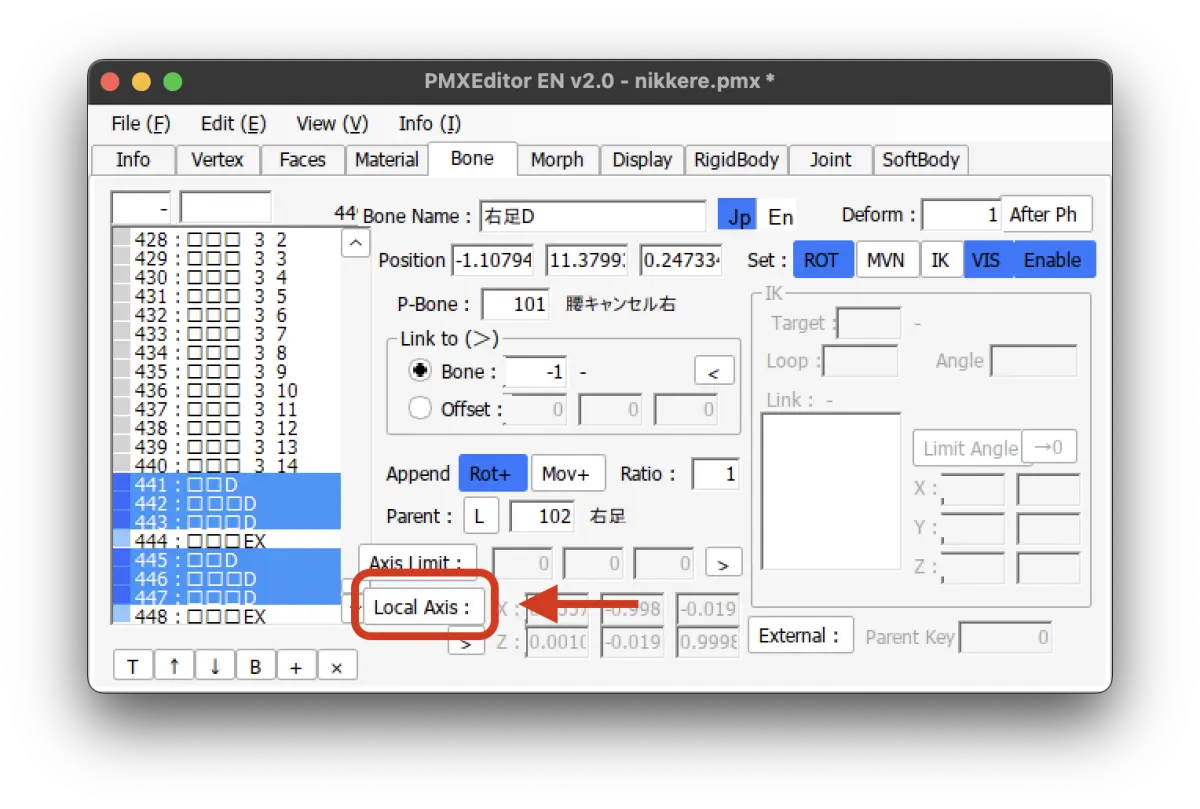Switch to the Material tab
The height and width of the screenshot is (809, 1200).
387,160
